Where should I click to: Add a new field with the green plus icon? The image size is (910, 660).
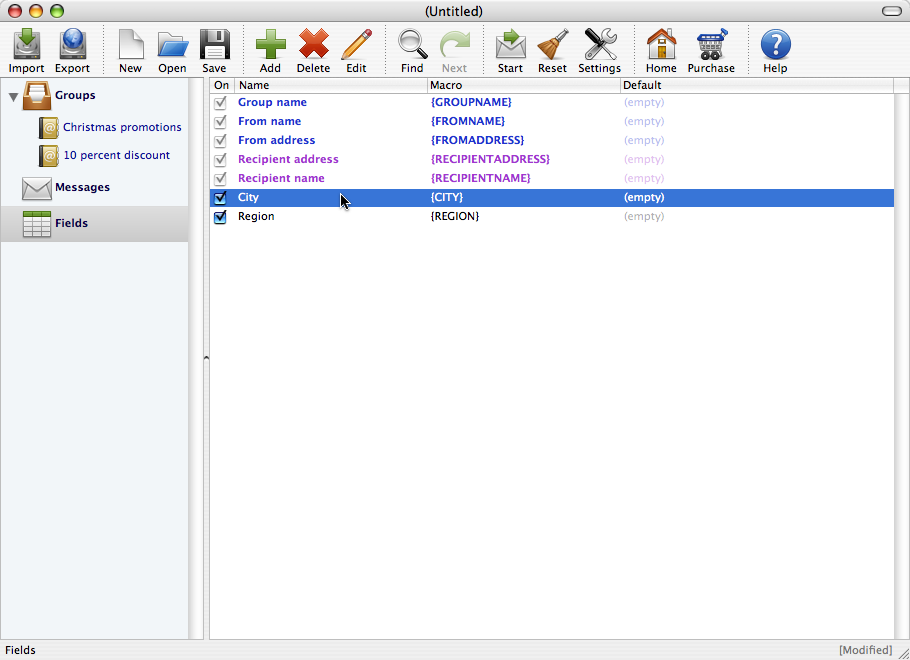269,45
